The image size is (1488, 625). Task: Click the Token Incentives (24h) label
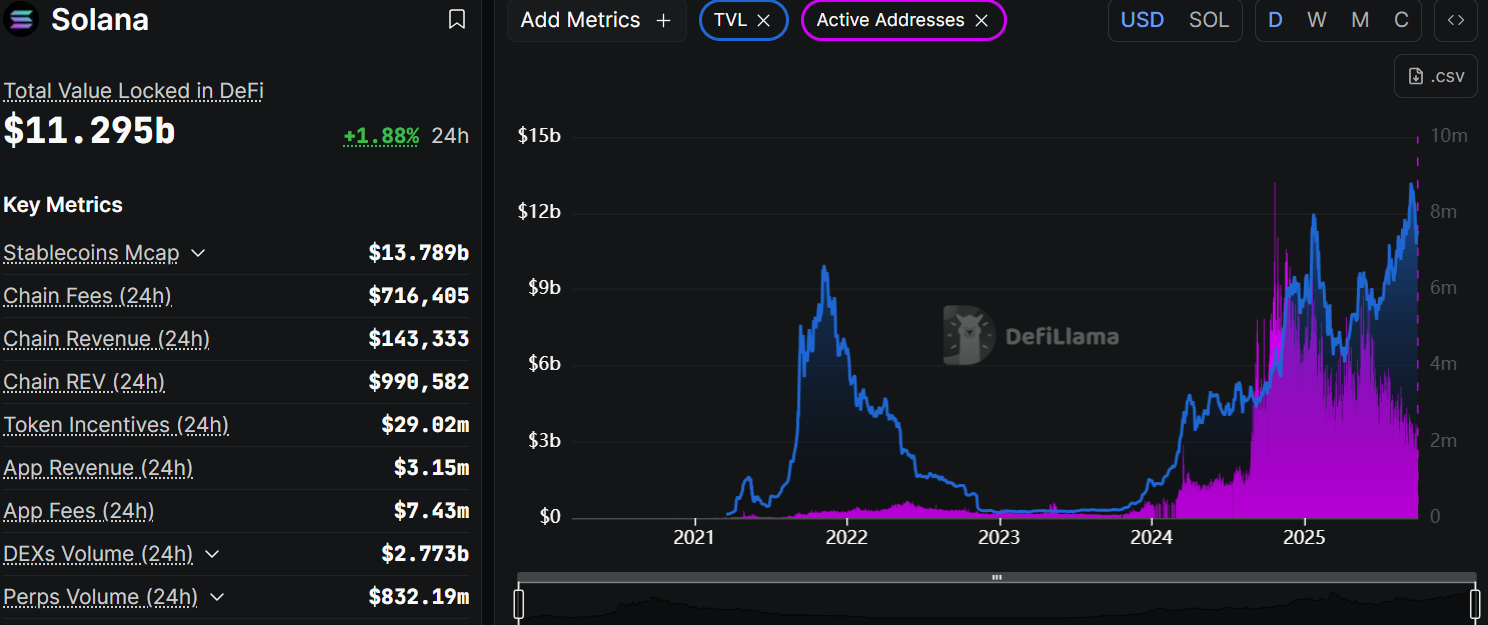coord(116,425)
